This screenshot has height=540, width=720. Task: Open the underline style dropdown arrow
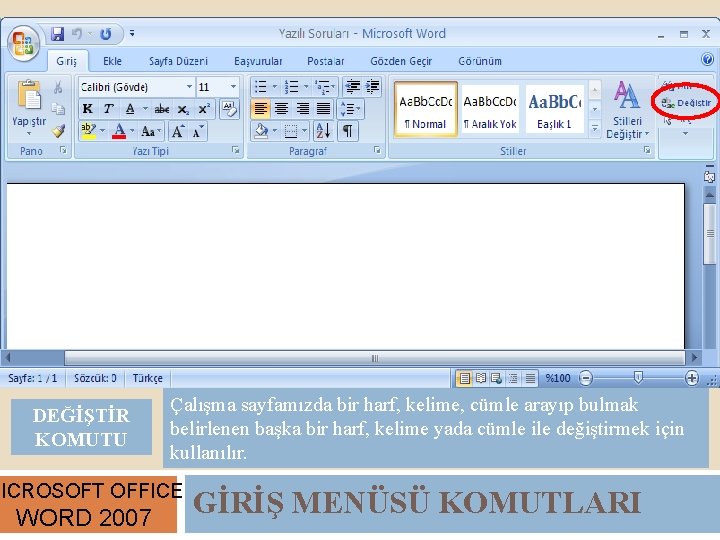click(x=145, y=109)
